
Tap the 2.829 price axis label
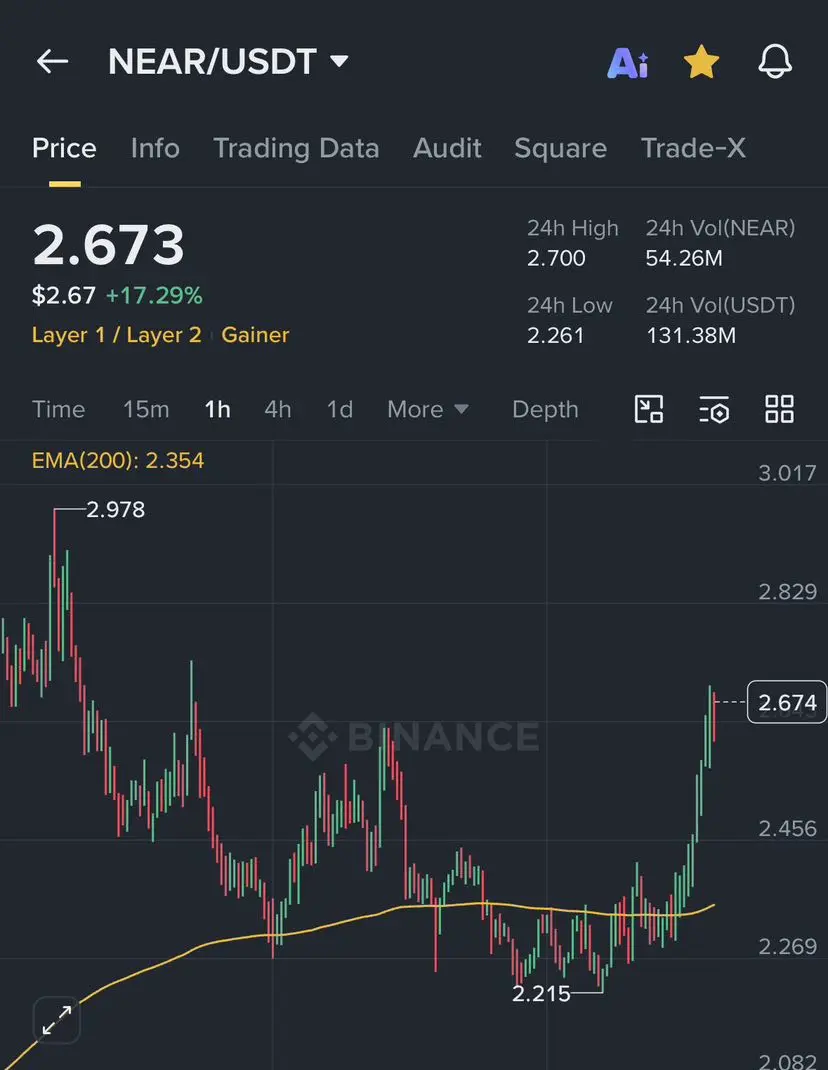pyautogui.click(x=787, y=592)
